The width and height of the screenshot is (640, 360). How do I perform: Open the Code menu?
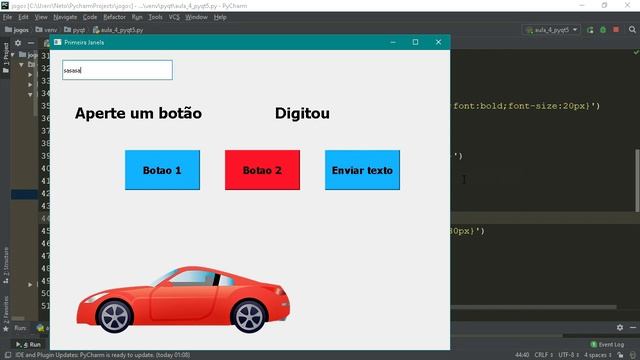point(90,17)
